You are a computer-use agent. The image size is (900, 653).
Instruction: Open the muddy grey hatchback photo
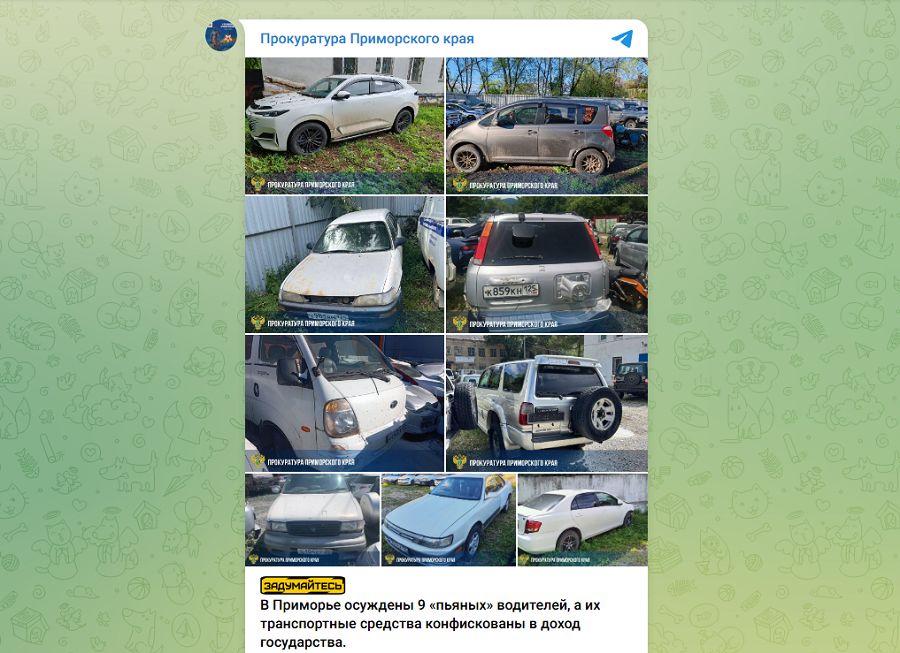pyautogui.click(x=547, y=126)
